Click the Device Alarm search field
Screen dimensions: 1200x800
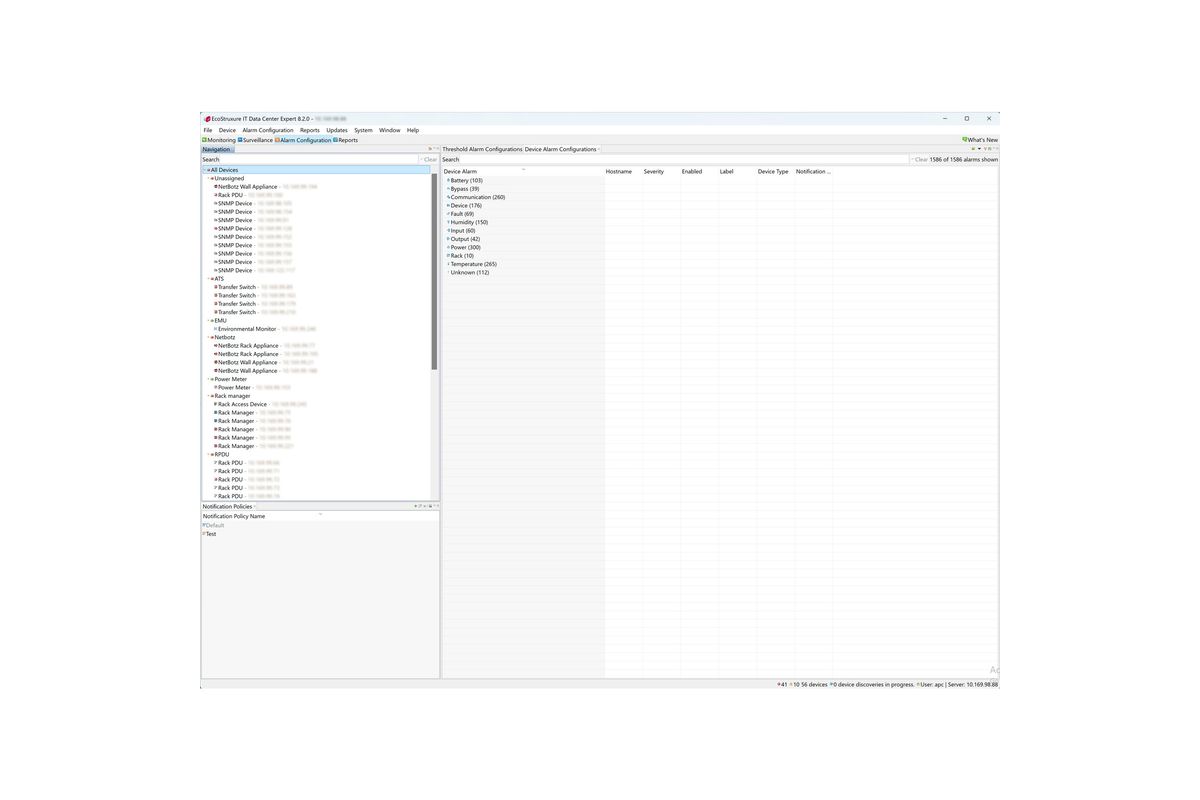tap(675, 160)
